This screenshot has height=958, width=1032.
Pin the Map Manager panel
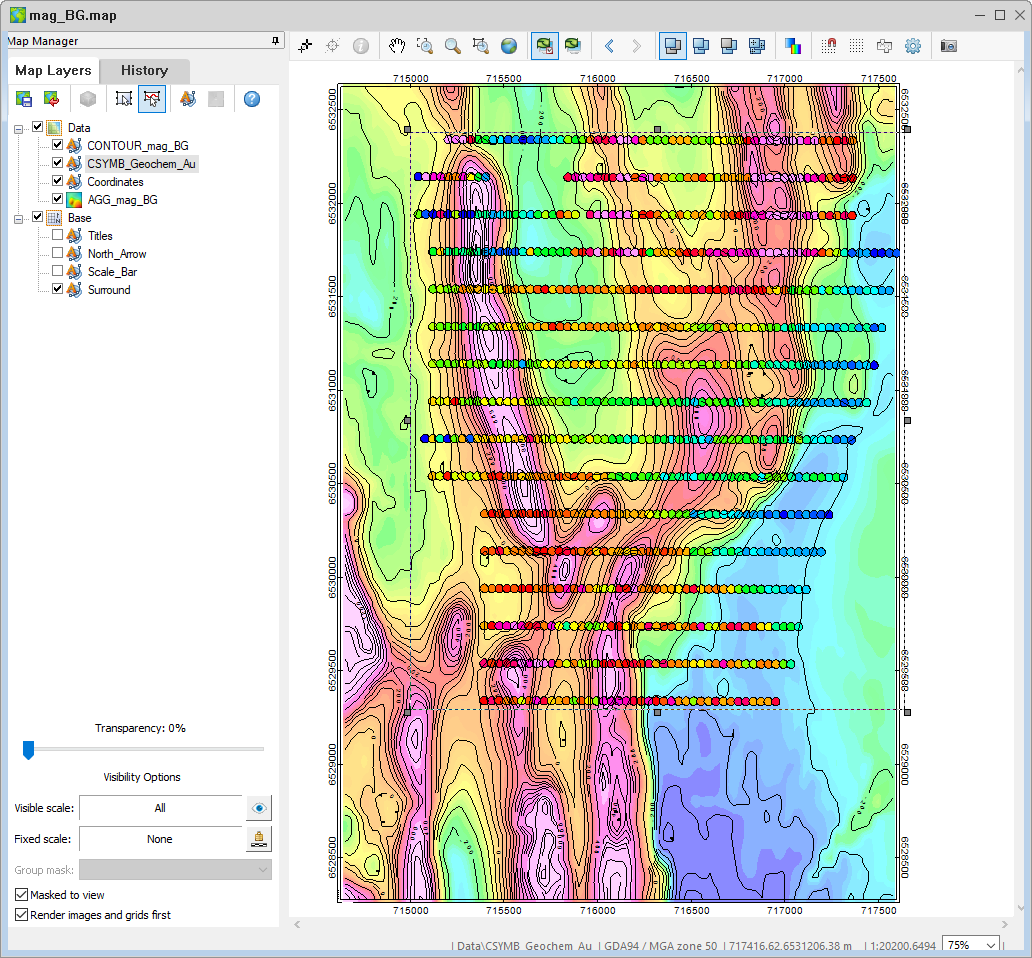[275, 41]
